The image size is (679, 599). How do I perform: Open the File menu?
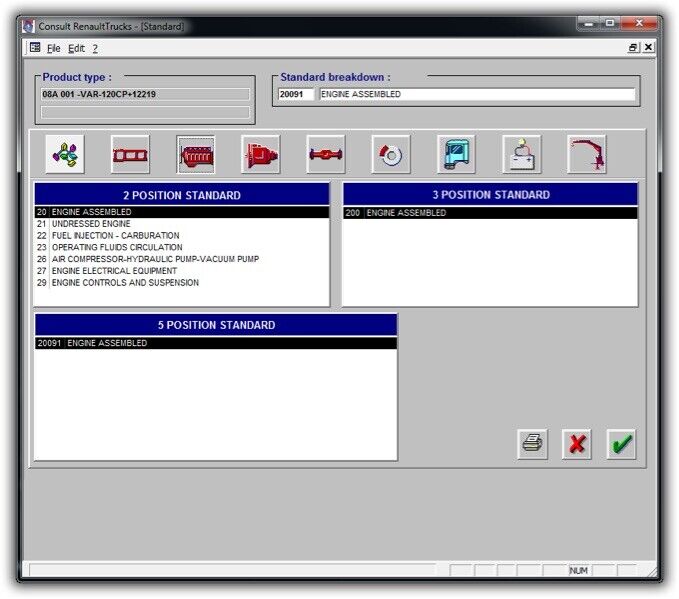(x=54, y=48)
